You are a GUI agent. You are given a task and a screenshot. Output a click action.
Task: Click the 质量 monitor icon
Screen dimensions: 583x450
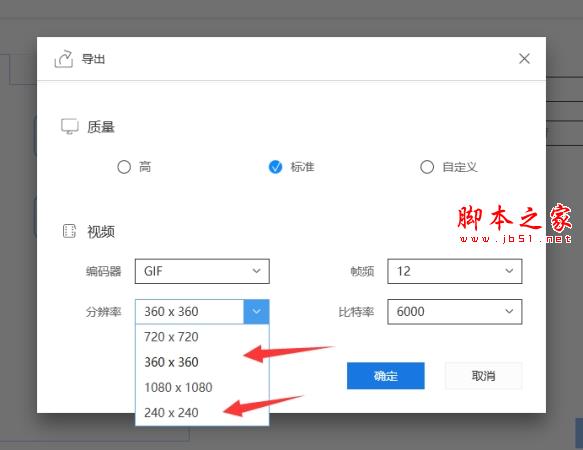coord(70,126)
